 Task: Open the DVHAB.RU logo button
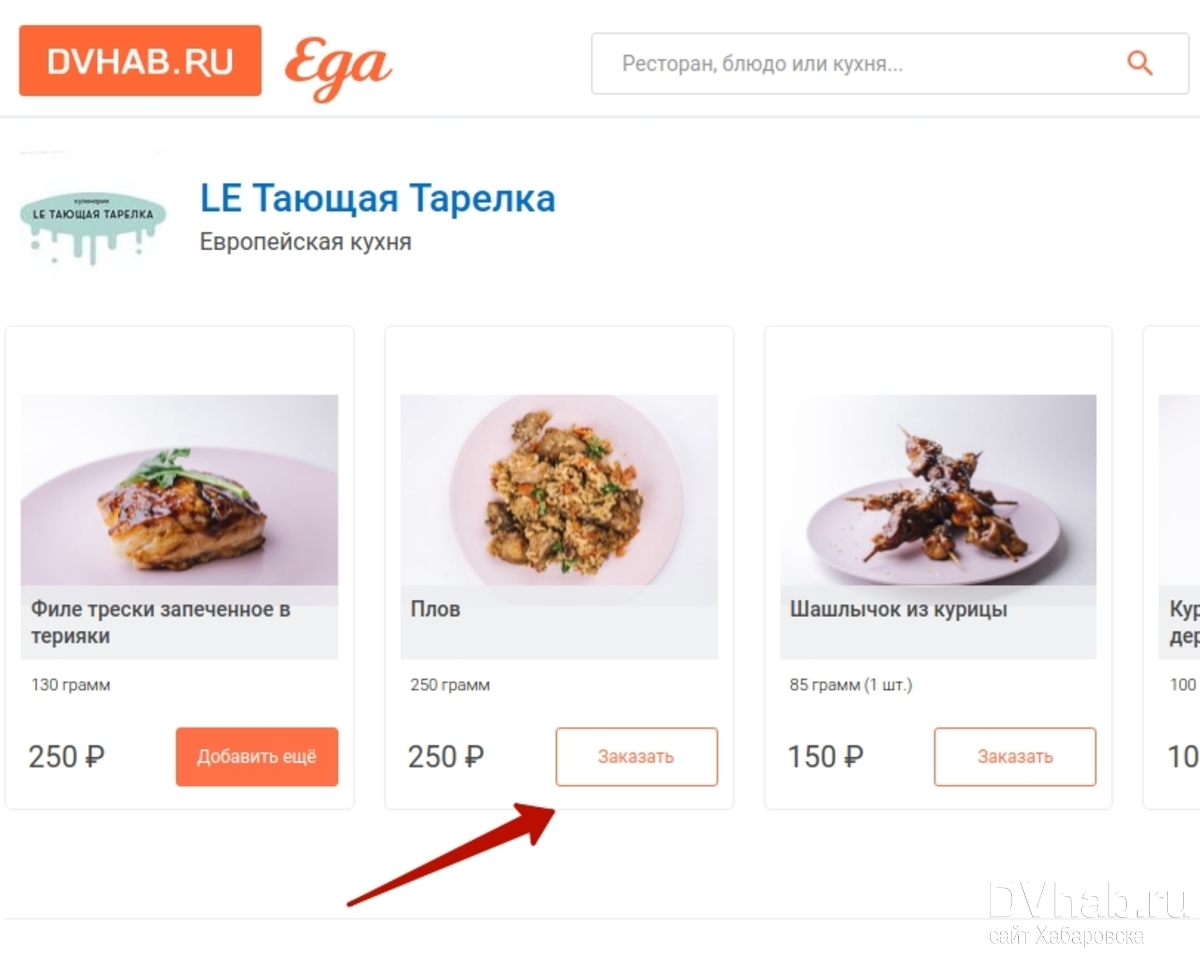pos(140,61)
